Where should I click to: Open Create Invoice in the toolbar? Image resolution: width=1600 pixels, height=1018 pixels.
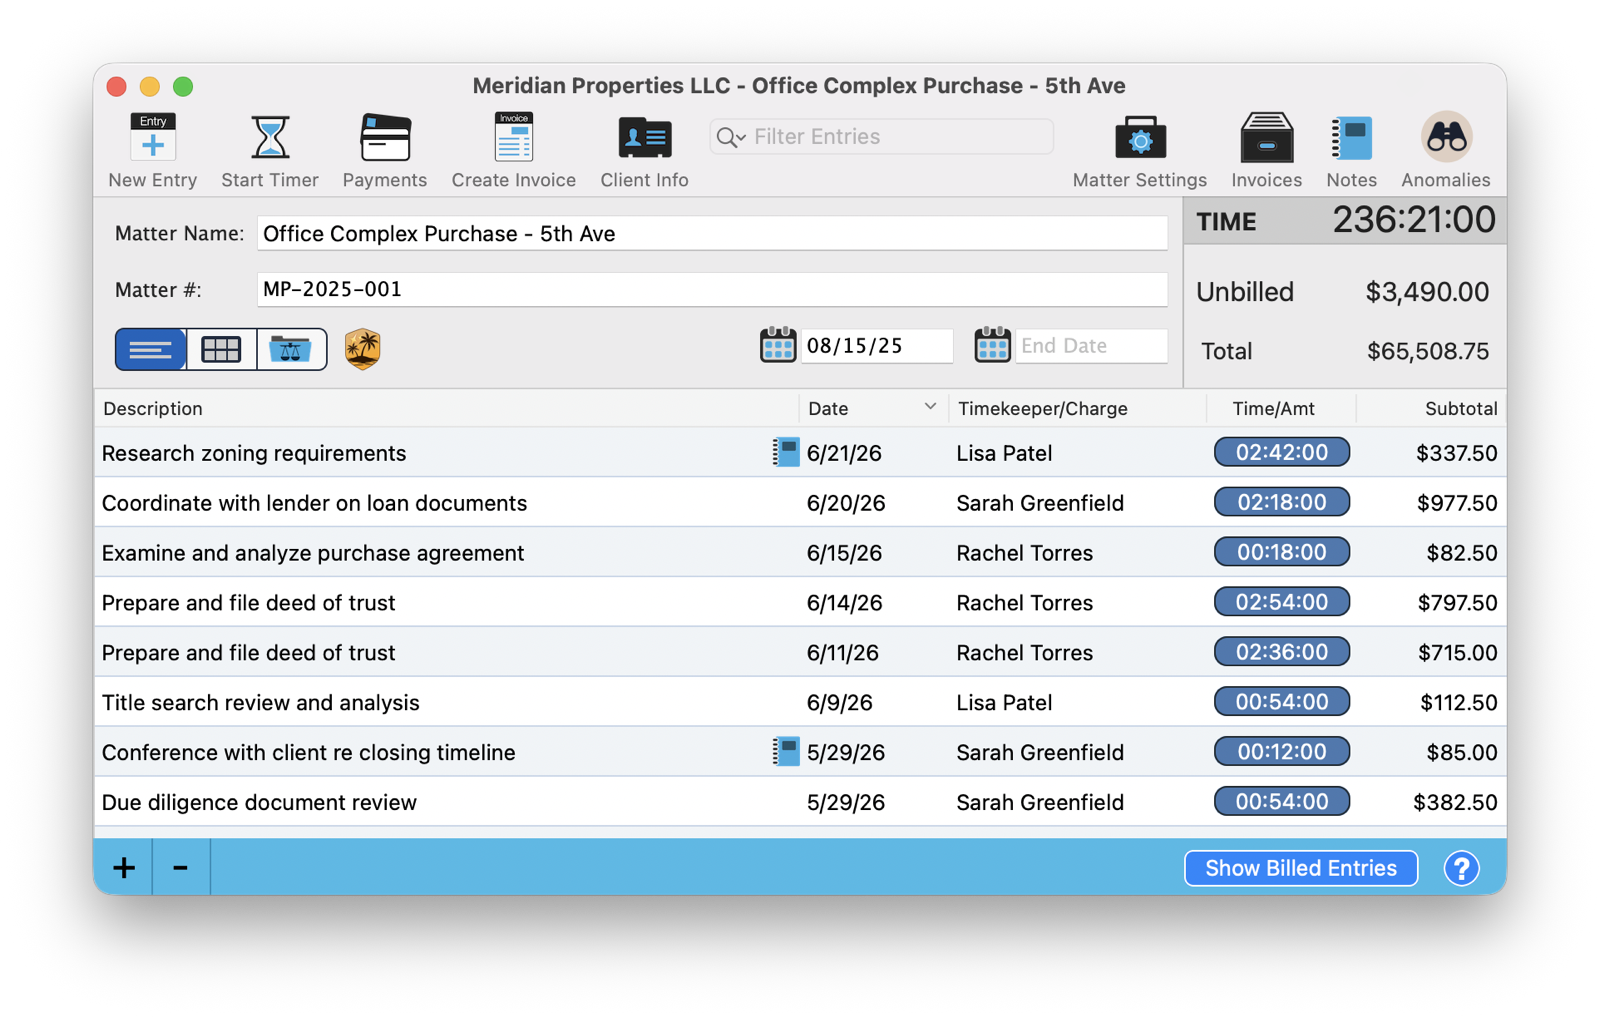[x=513, y=150]
